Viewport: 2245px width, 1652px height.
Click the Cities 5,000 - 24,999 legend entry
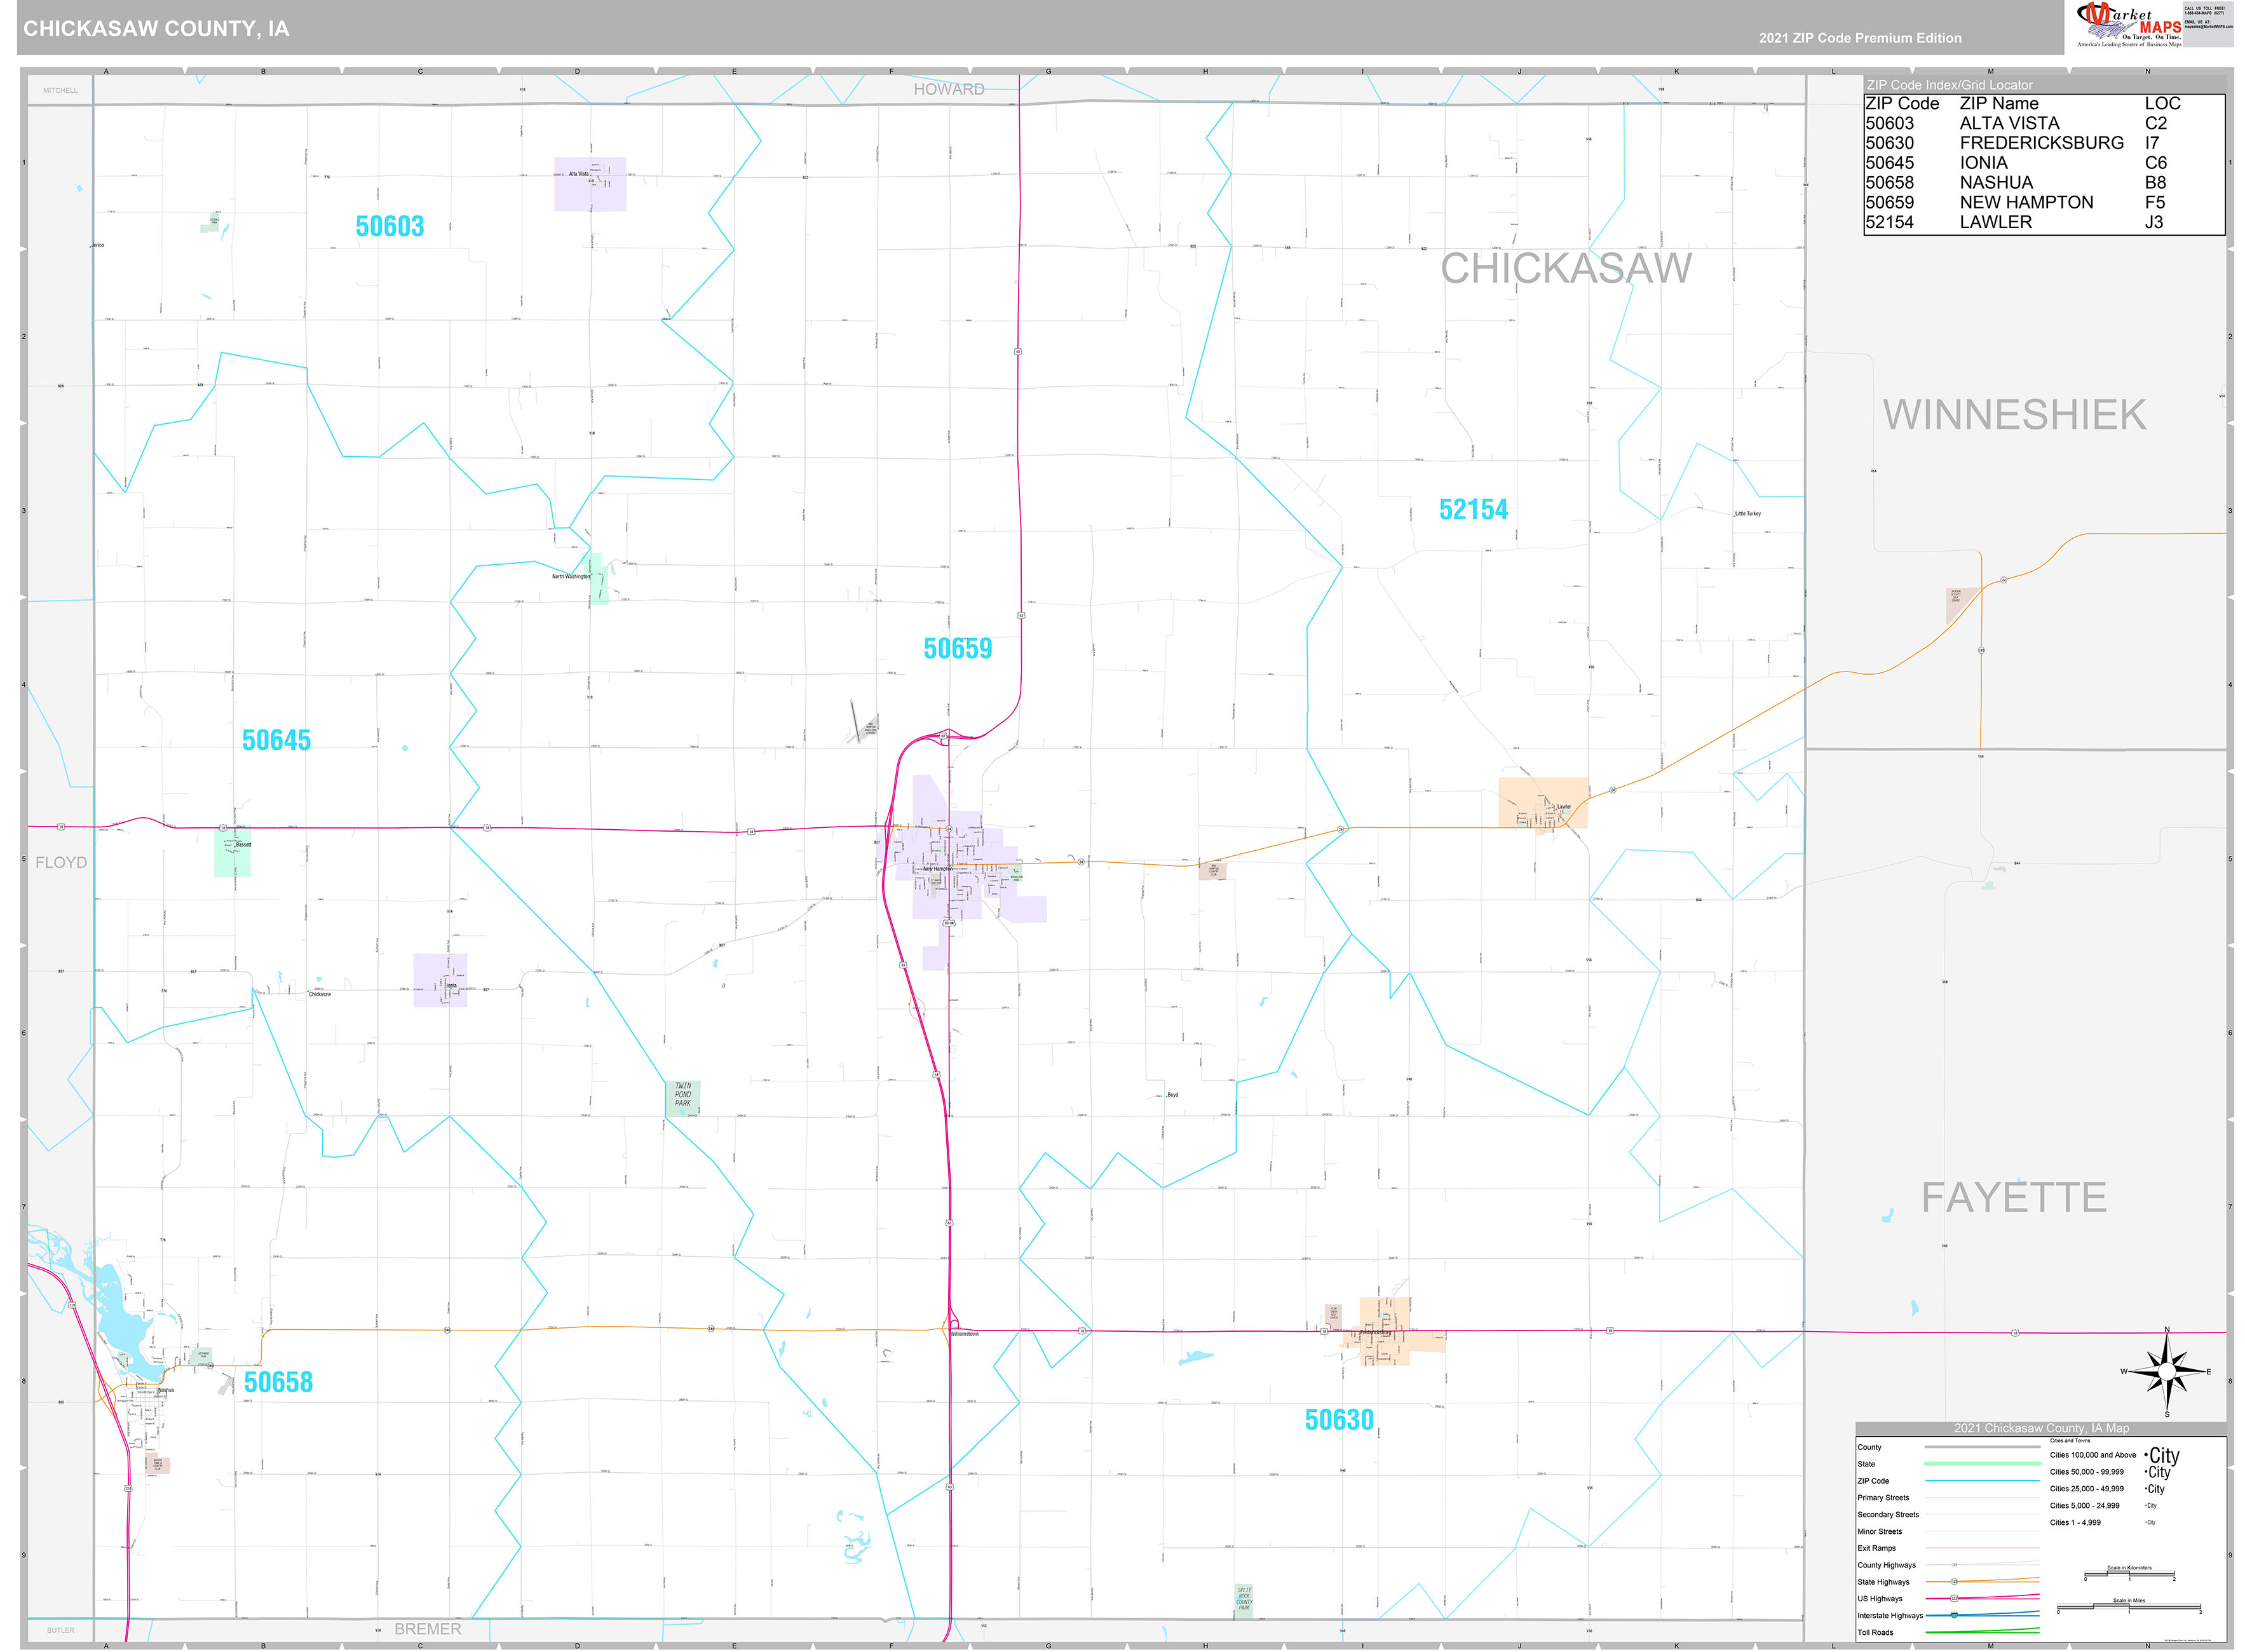pyautogui.click(x=2085, y=1505)
